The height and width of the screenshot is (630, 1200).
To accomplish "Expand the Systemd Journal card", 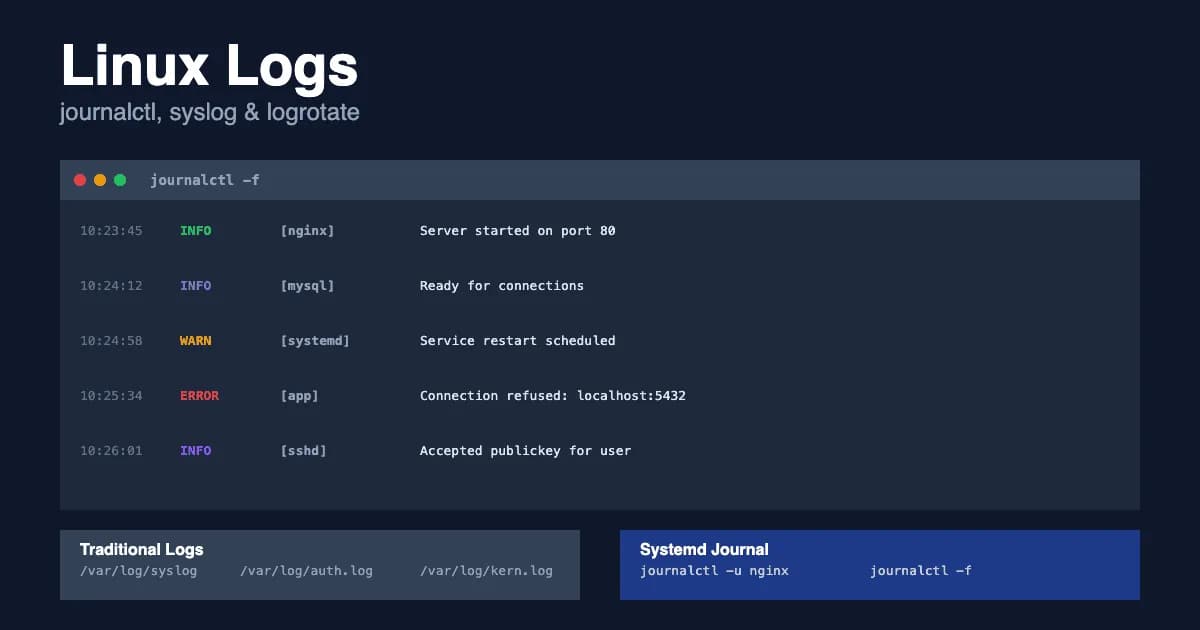I will click(x=880, y=563).
